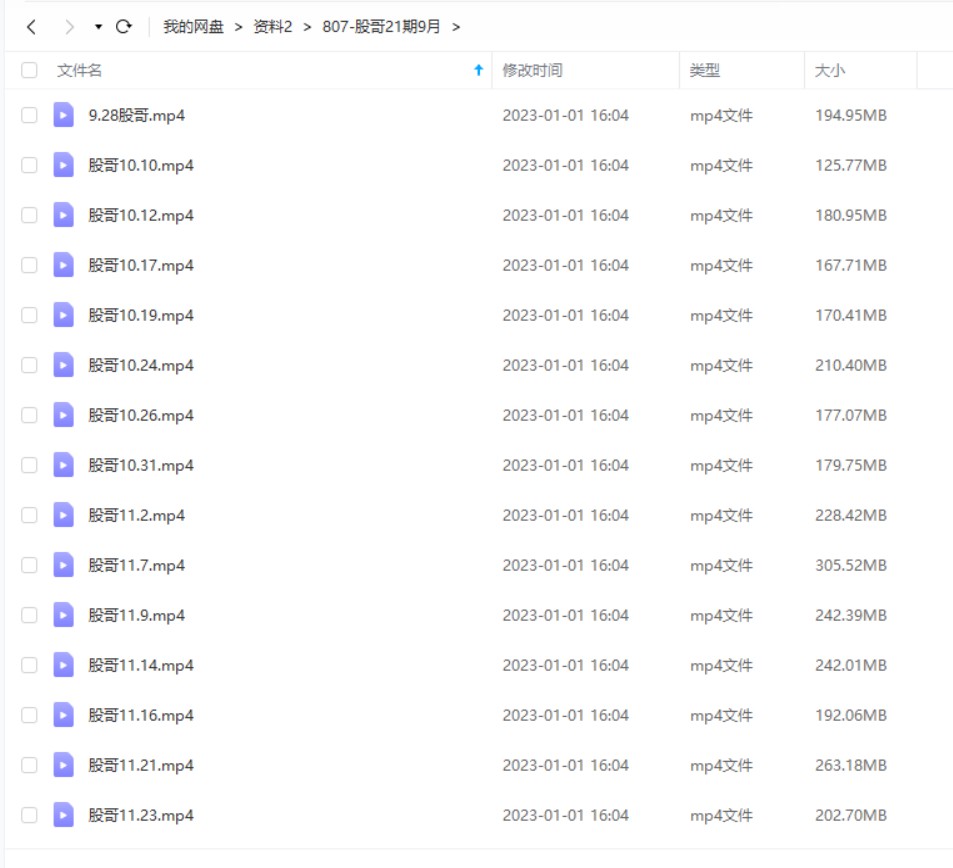Check the box for 股哥11.9.mp4
This screenshot has height=868, width=953.
pyautogui.click(x=29, y=615)
